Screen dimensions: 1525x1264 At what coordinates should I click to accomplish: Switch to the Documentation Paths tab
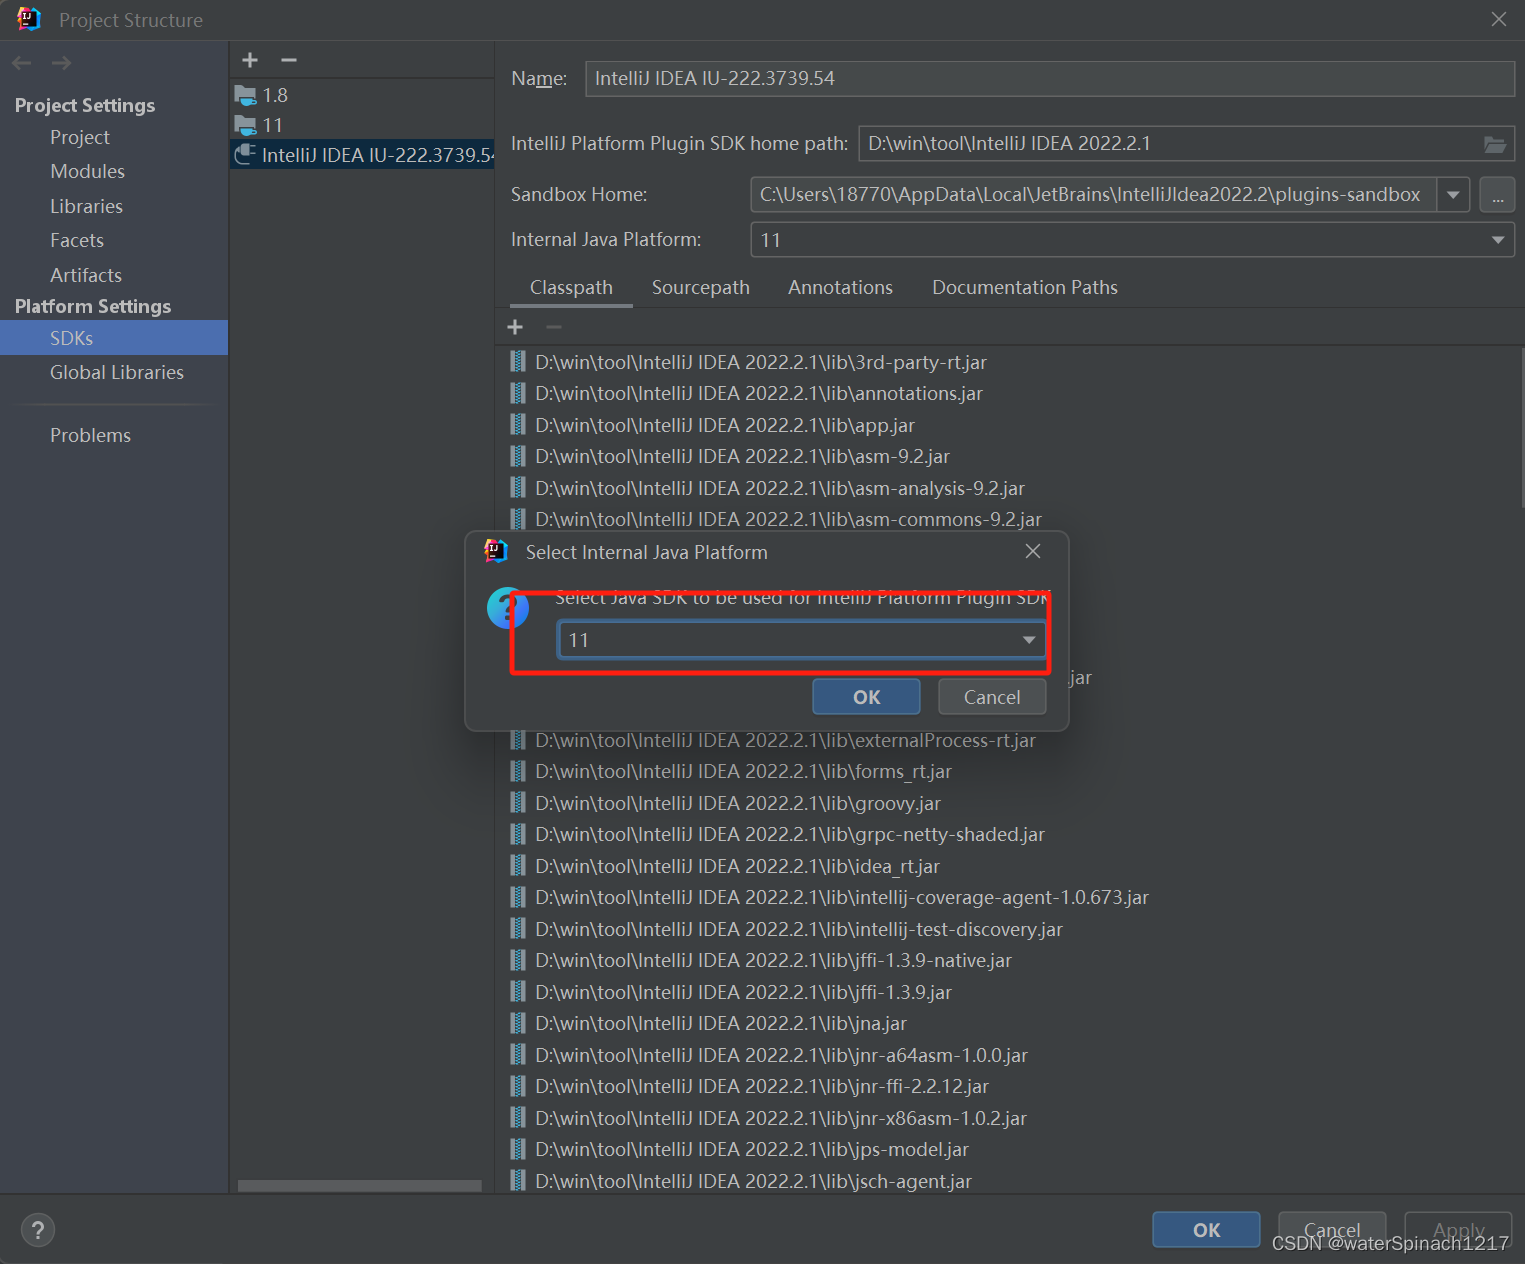click(x=1024, y=287)
